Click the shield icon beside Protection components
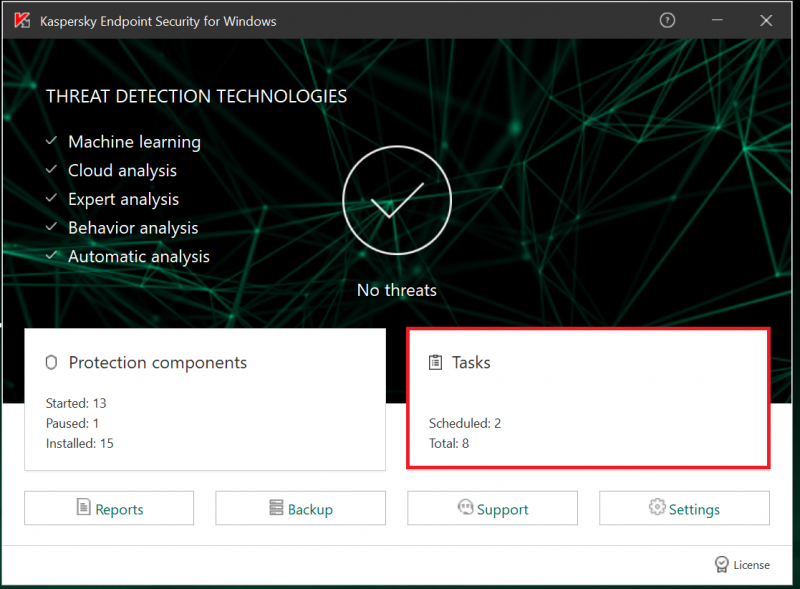Screen dimensions: 800x589 (52, 362)
